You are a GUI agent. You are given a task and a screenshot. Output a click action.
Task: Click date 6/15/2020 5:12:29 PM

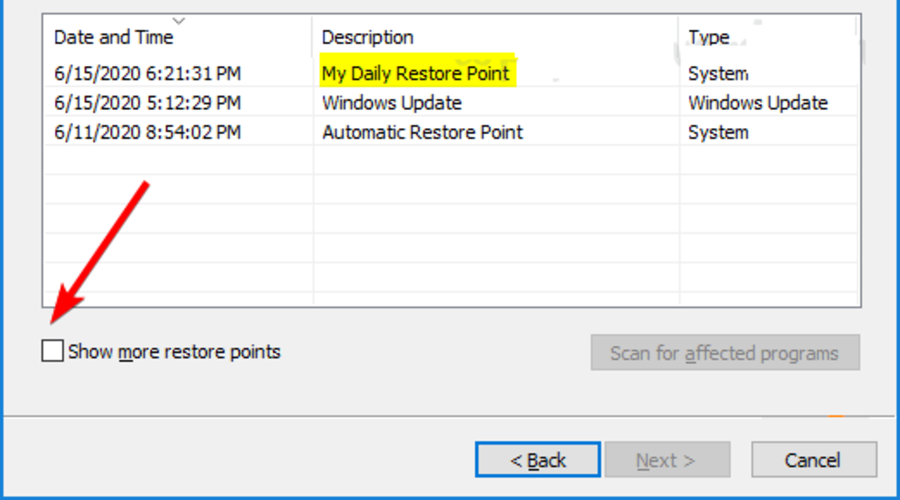(x=148, y=103)
